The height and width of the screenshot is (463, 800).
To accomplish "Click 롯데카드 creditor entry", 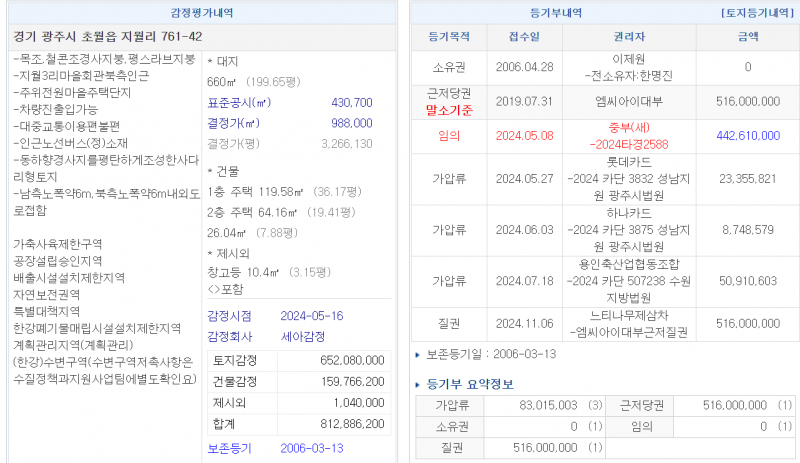I will [629, 162].
